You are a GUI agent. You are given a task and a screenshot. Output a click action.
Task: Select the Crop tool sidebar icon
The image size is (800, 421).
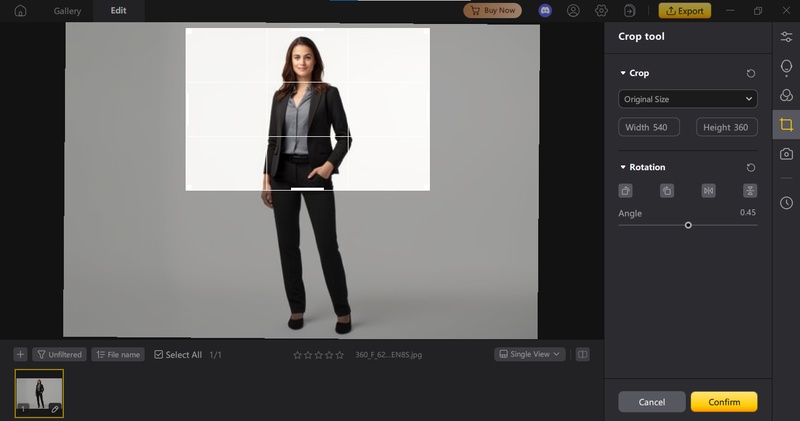click(786, 125)
